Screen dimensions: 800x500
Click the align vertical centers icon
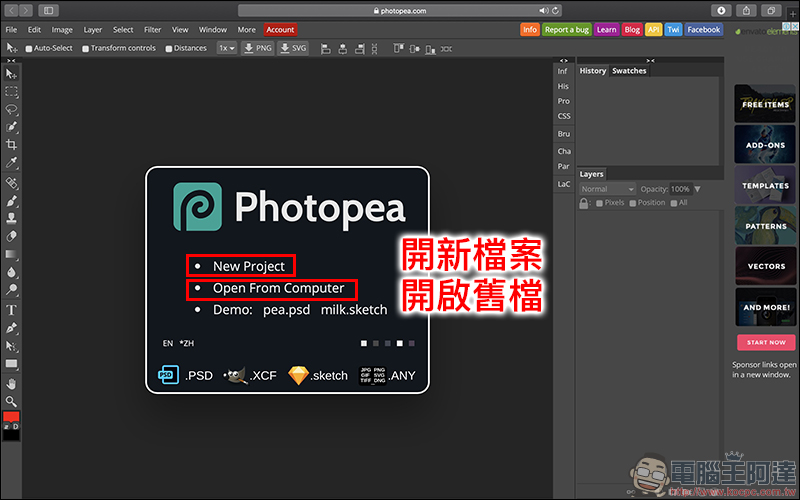[x=414, y=49]
